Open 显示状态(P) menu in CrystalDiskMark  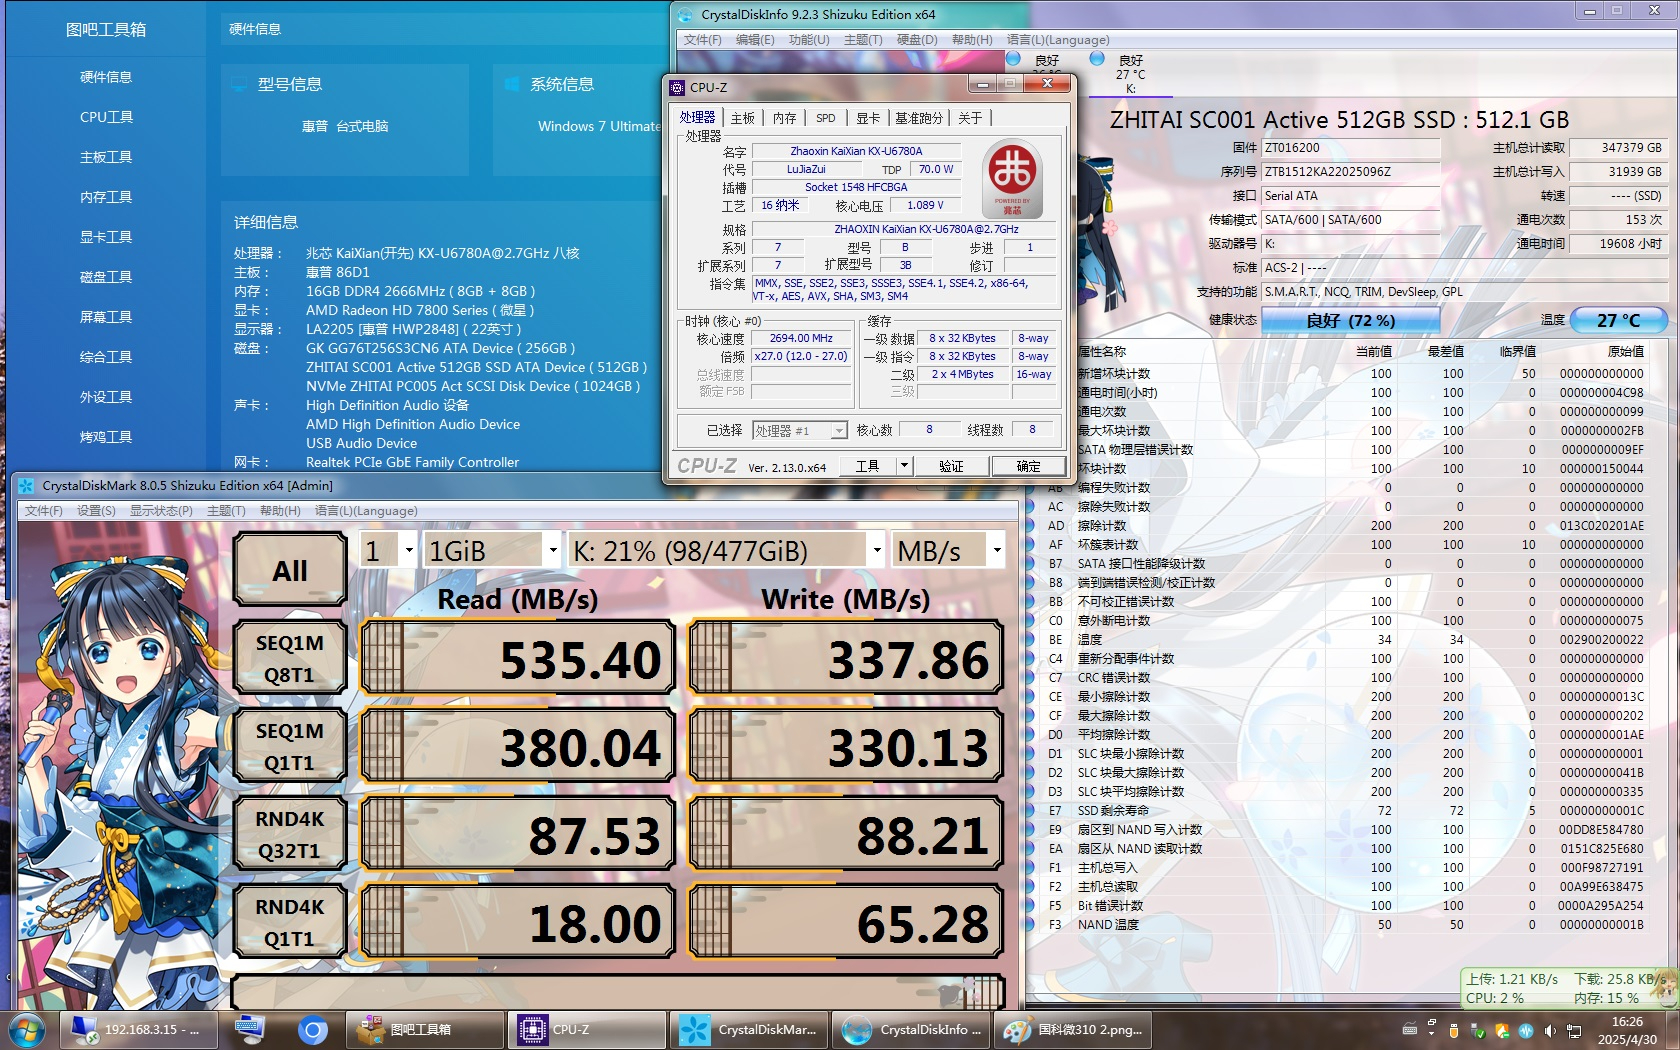point(161,511)
